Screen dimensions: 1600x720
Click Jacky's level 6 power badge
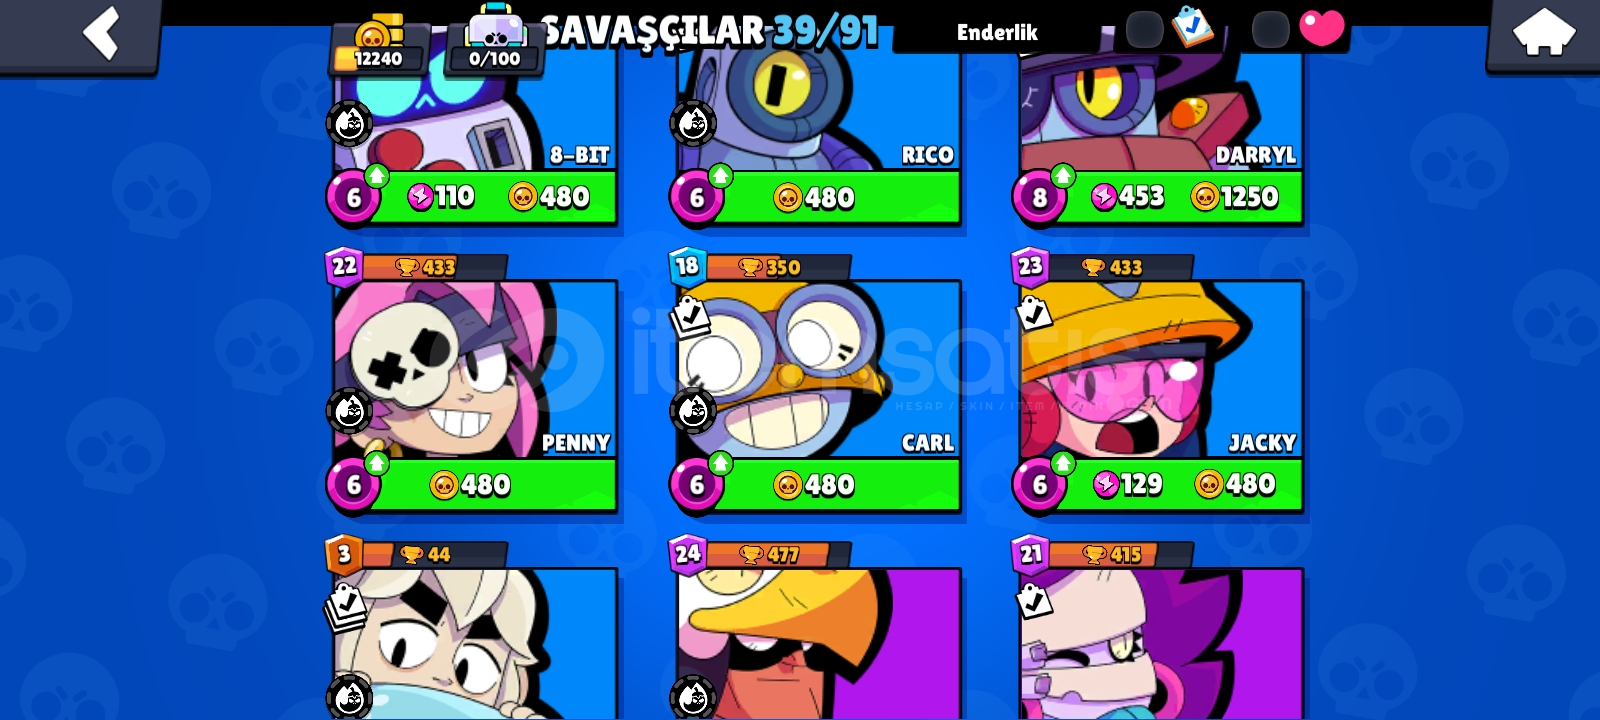coord(1040,484)
